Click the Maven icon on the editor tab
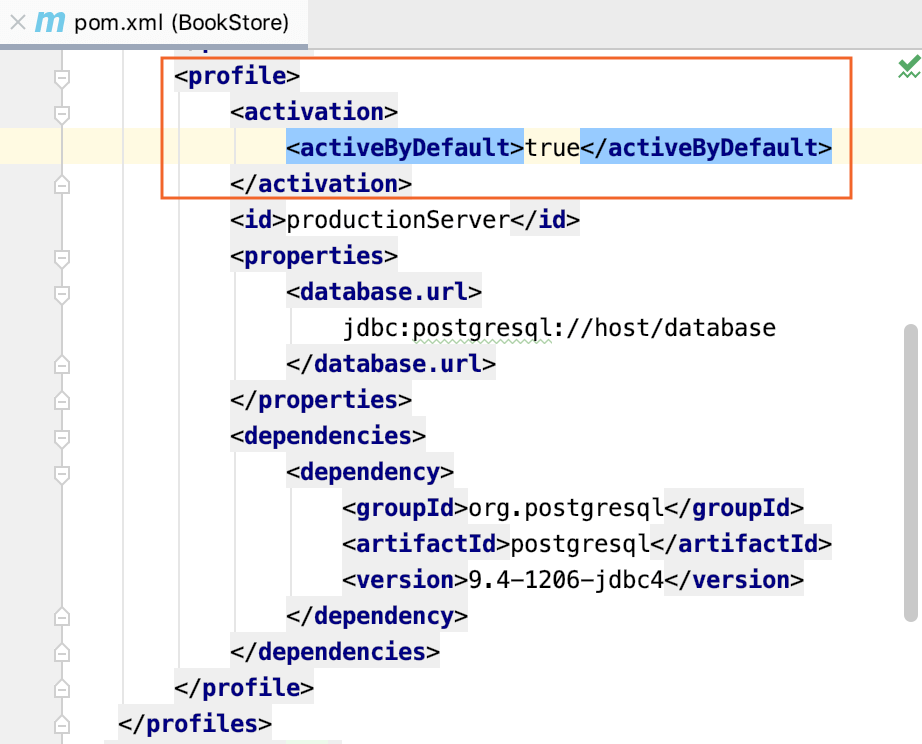The width and height of the screenshot is (922, 744). point(48,22)
